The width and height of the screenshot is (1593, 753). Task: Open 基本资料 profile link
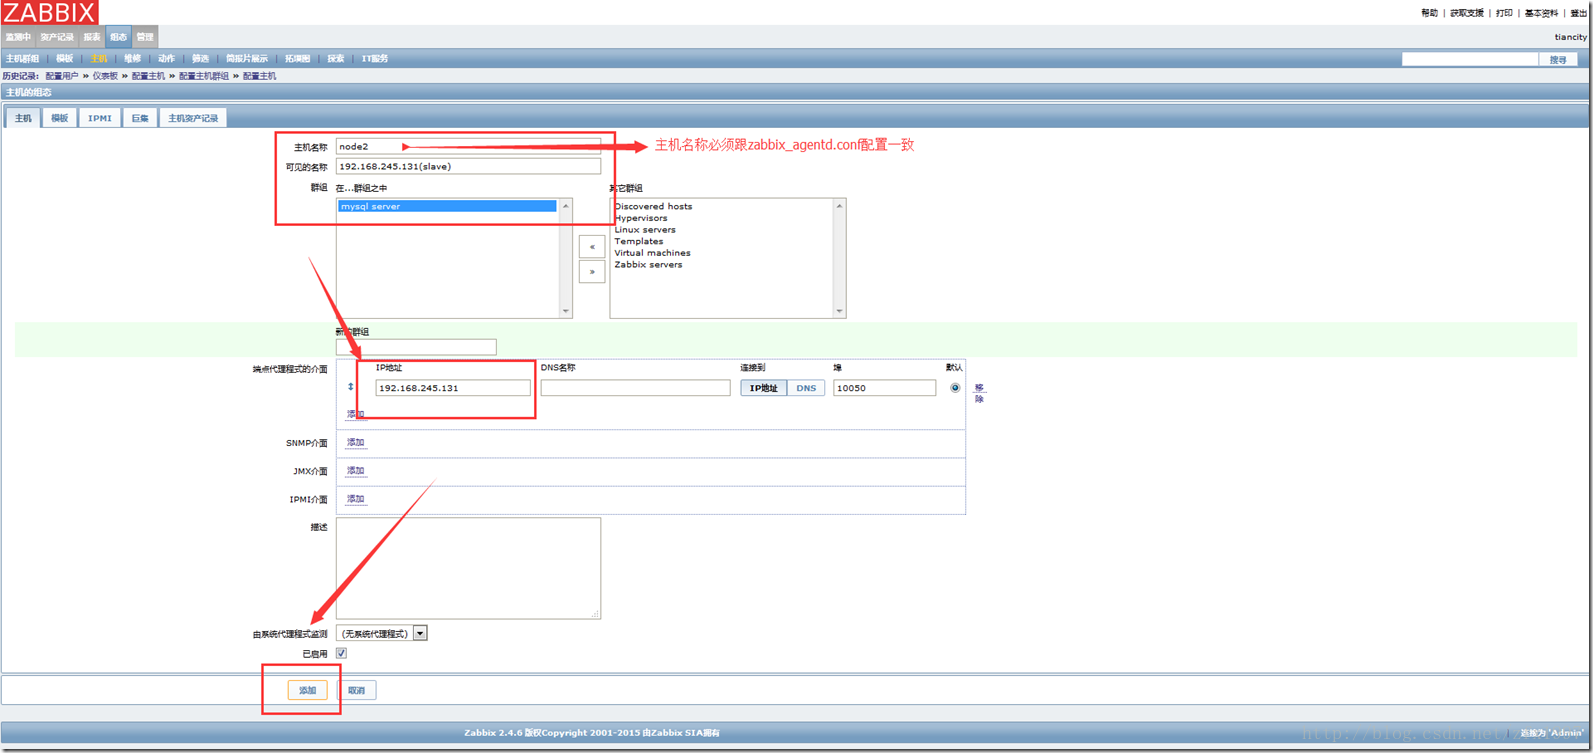pyautogui.click(x=1541, y=13)
